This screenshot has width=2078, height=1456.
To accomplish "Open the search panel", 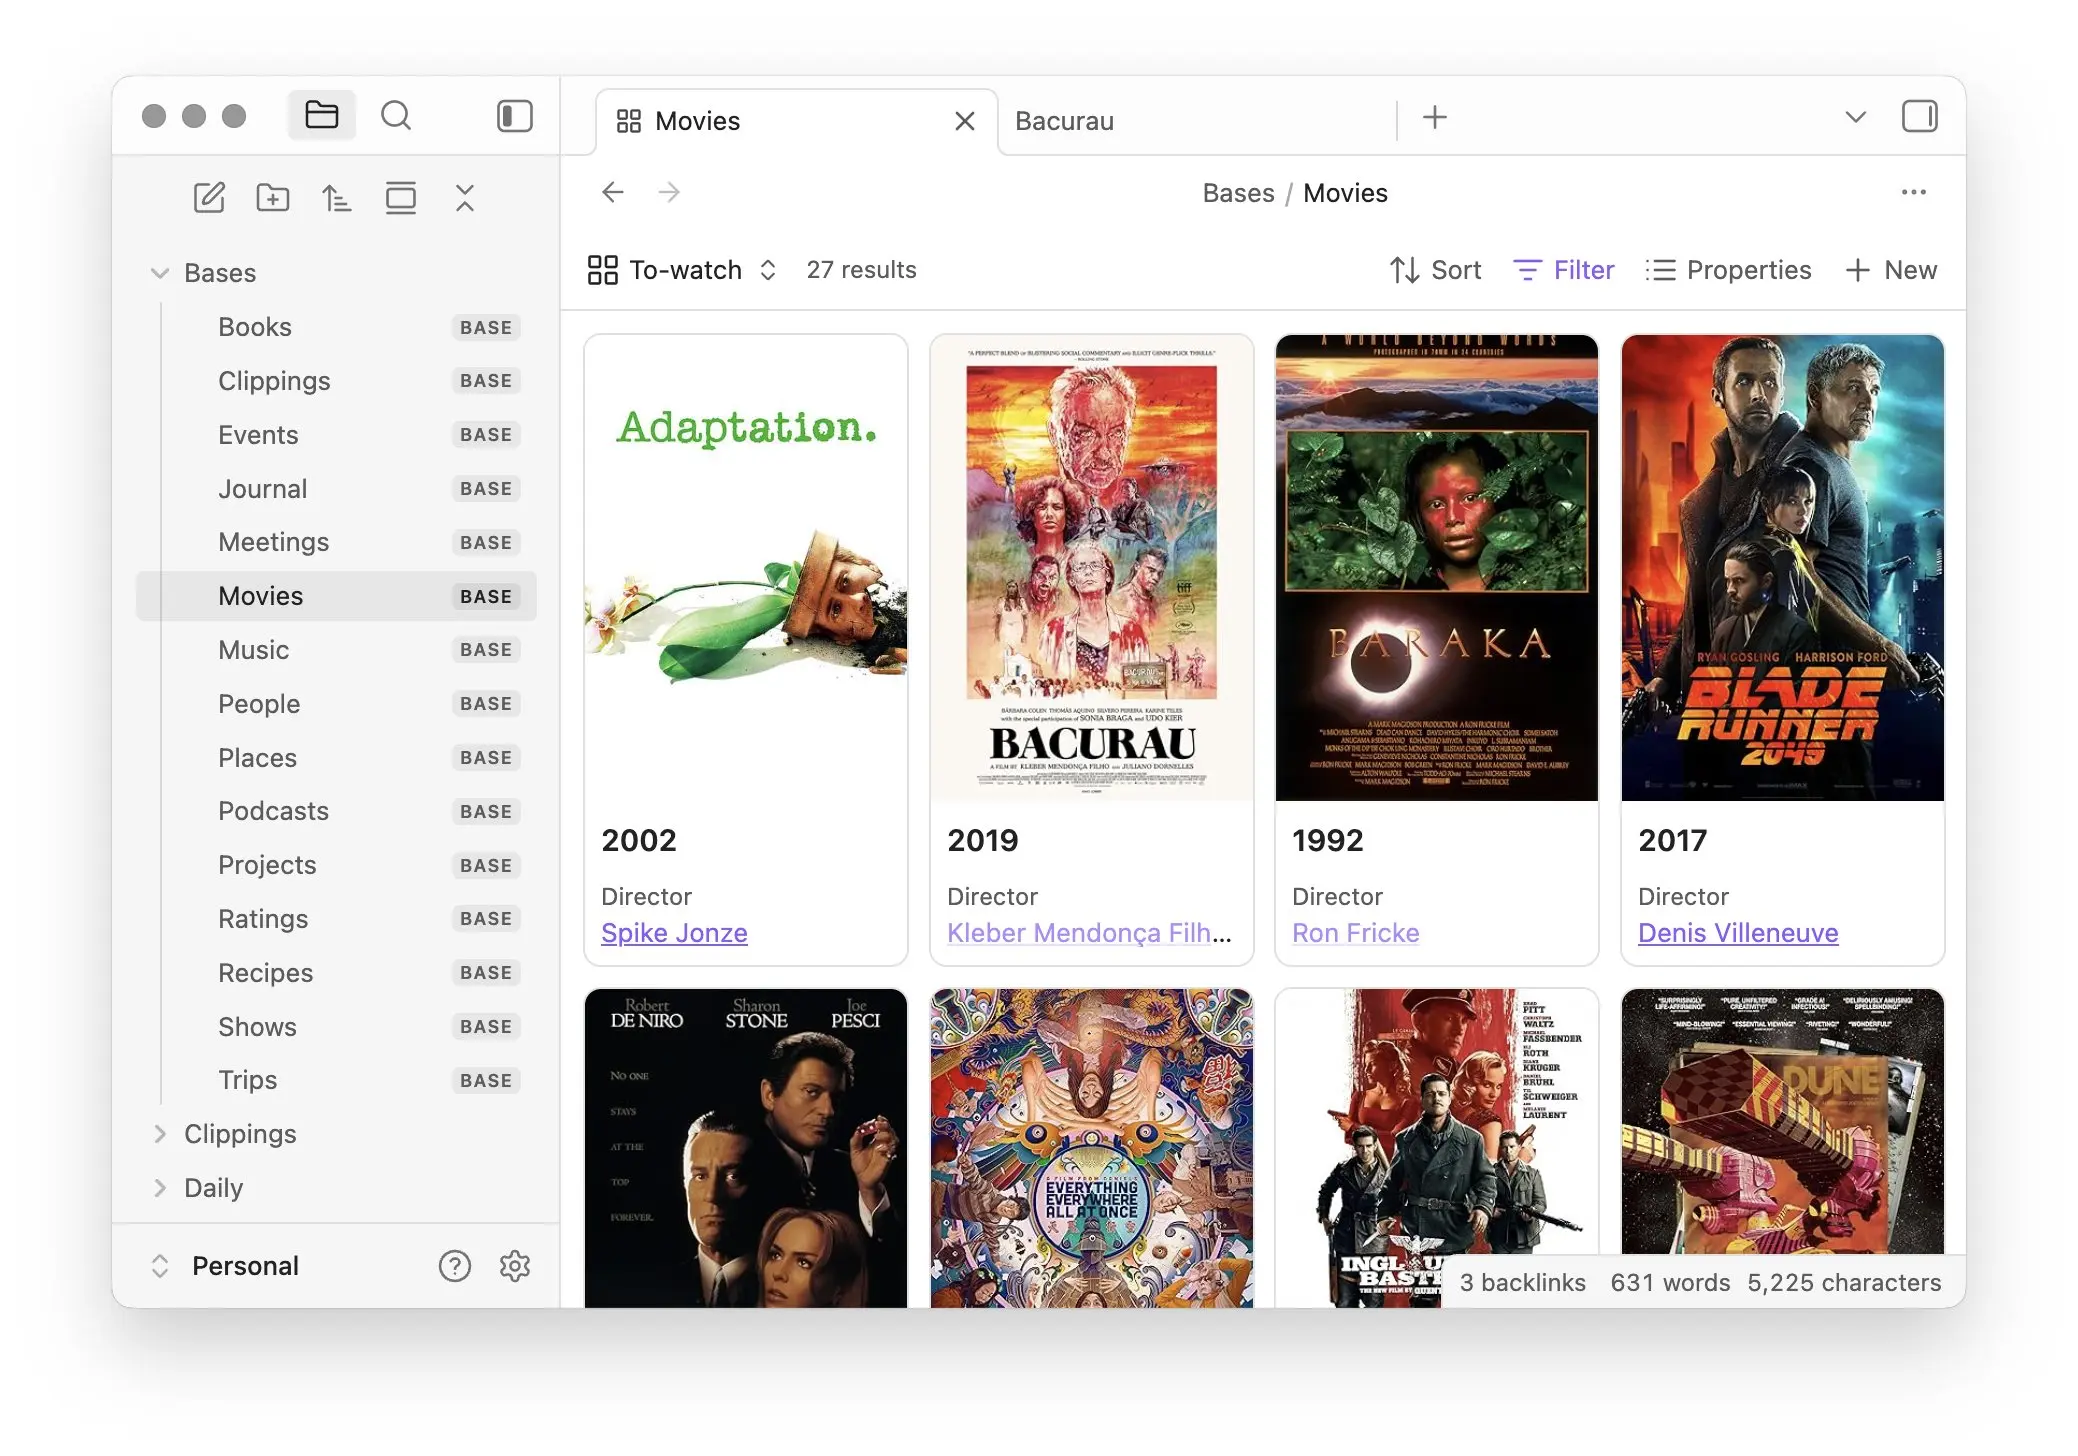I will pyautogui.click(x=396, y=116).
